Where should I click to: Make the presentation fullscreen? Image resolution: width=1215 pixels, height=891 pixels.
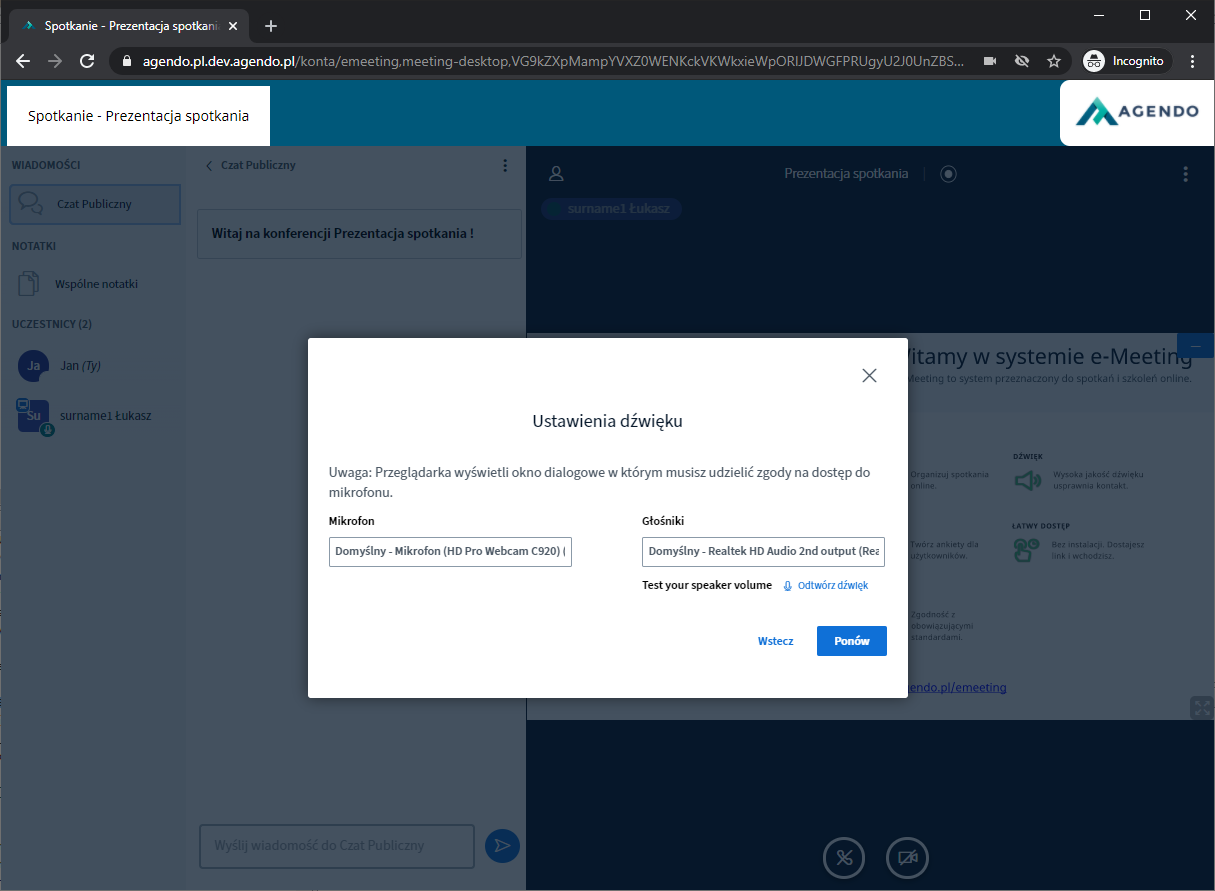[1200, 708]
